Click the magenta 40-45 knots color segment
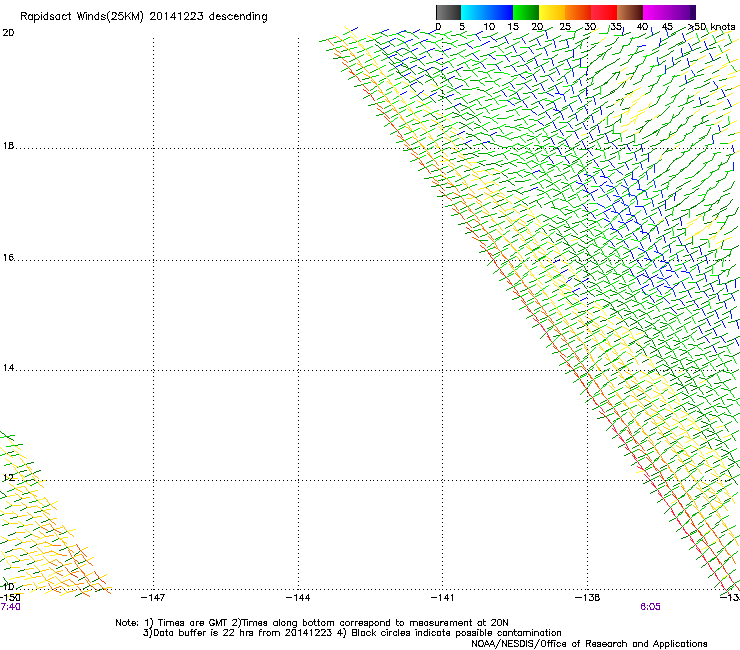740x650 pixels. point(656,12)
